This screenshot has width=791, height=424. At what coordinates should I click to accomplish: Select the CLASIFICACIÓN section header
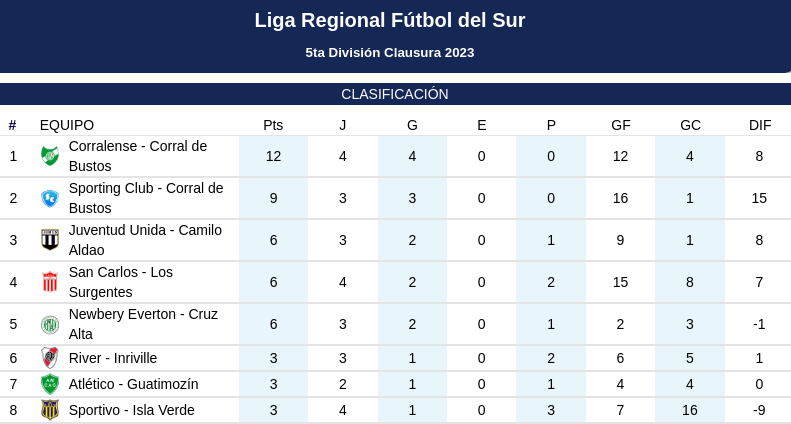click(x=395, y=94)
